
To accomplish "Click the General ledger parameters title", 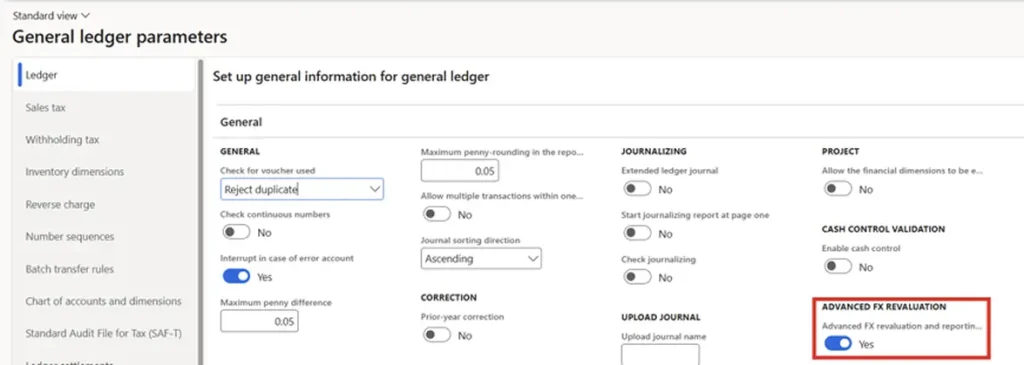I will coord(120,37).
